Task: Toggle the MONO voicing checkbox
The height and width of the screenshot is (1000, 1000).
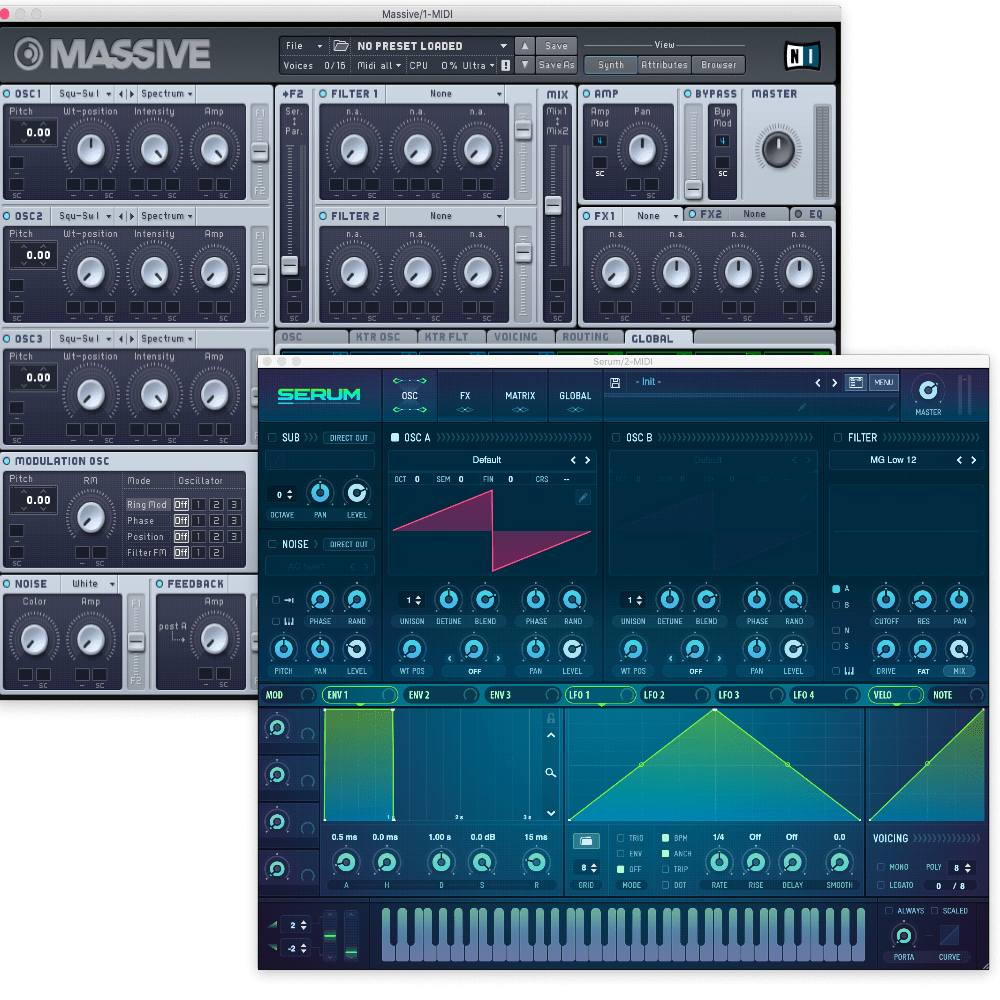Action: [880, 867]
